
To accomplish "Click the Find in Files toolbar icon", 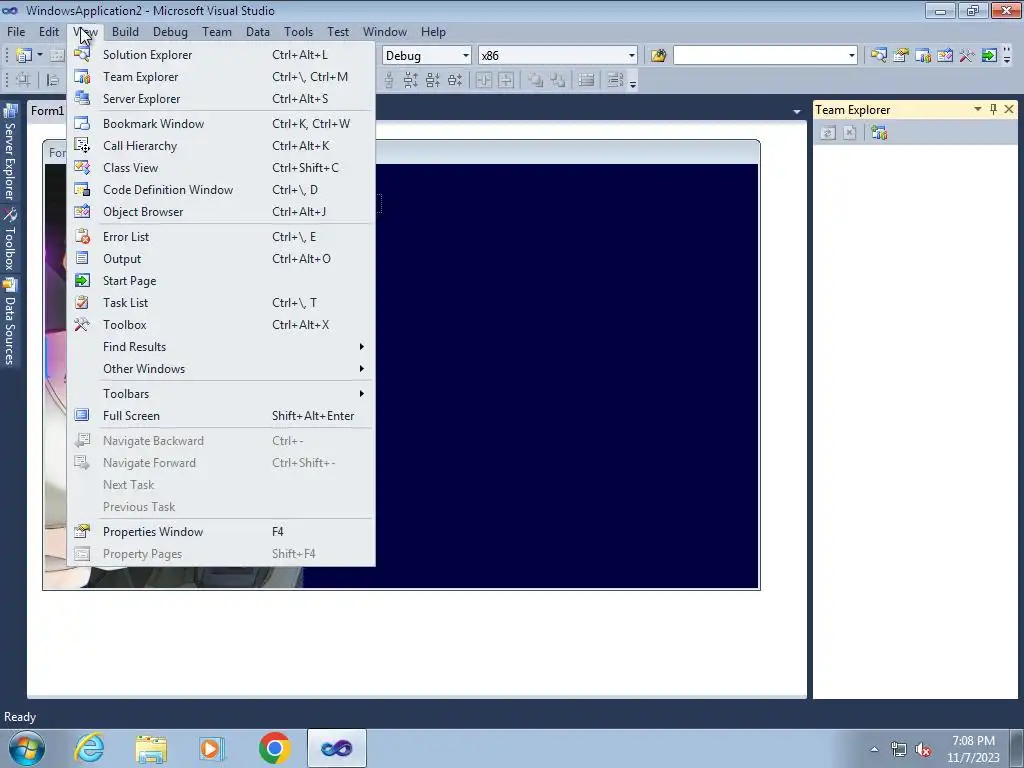I will pos(658,56).
